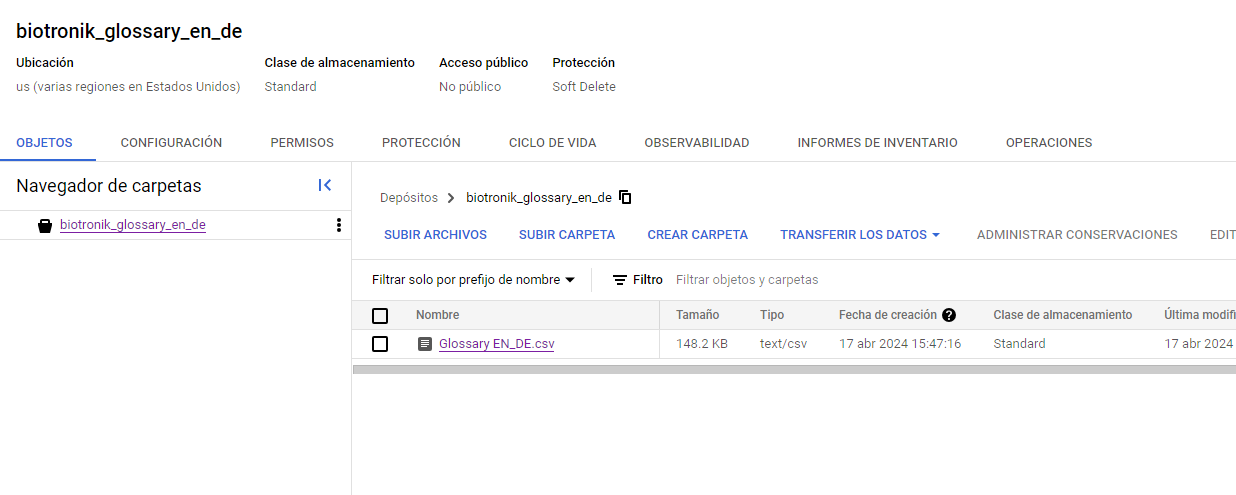Click the us (varias regiones) location value
Screen dimensions: 1236x495
(128, 87)
